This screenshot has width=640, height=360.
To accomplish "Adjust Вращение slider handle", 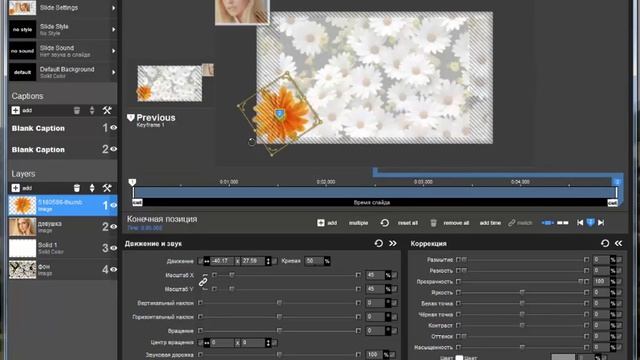I will pyautogui.click(x=279, y=330).
